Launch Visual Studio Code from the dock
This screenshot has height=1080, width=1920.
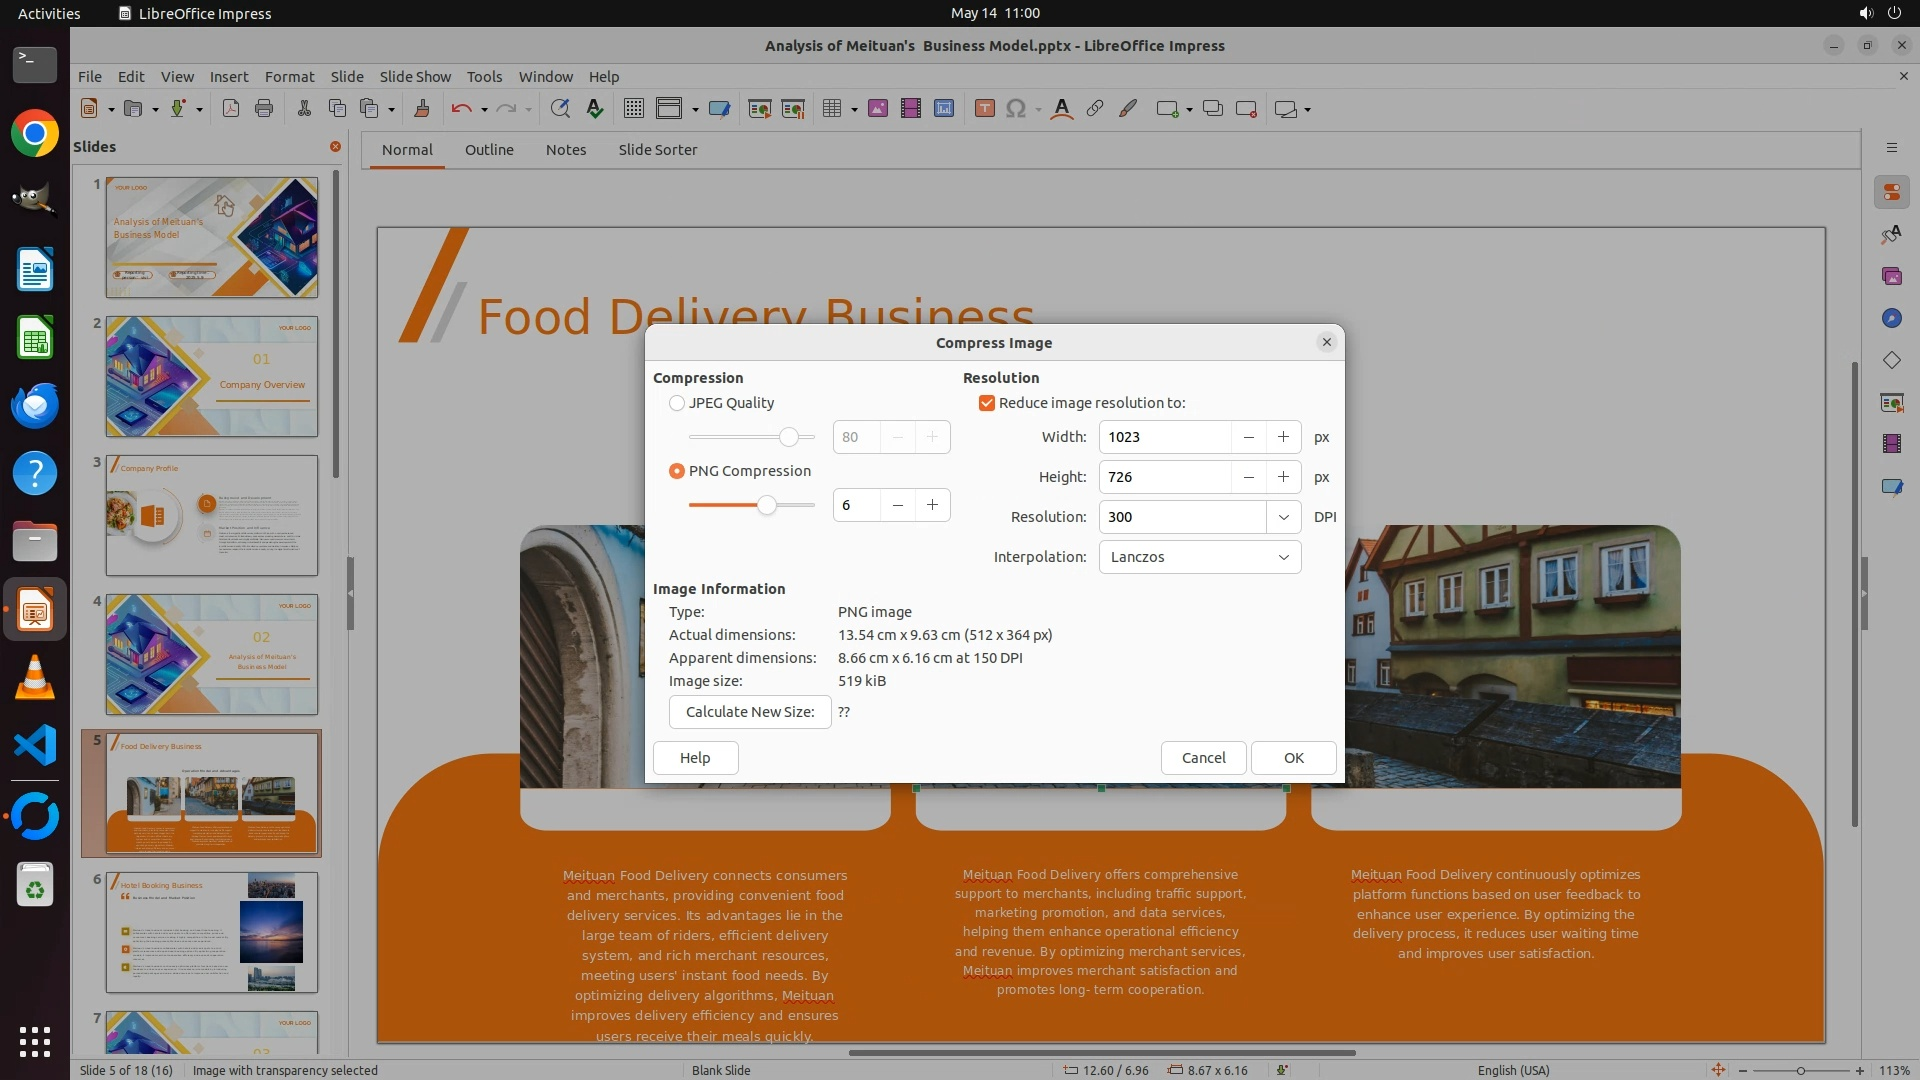click(x=35, y=746)
